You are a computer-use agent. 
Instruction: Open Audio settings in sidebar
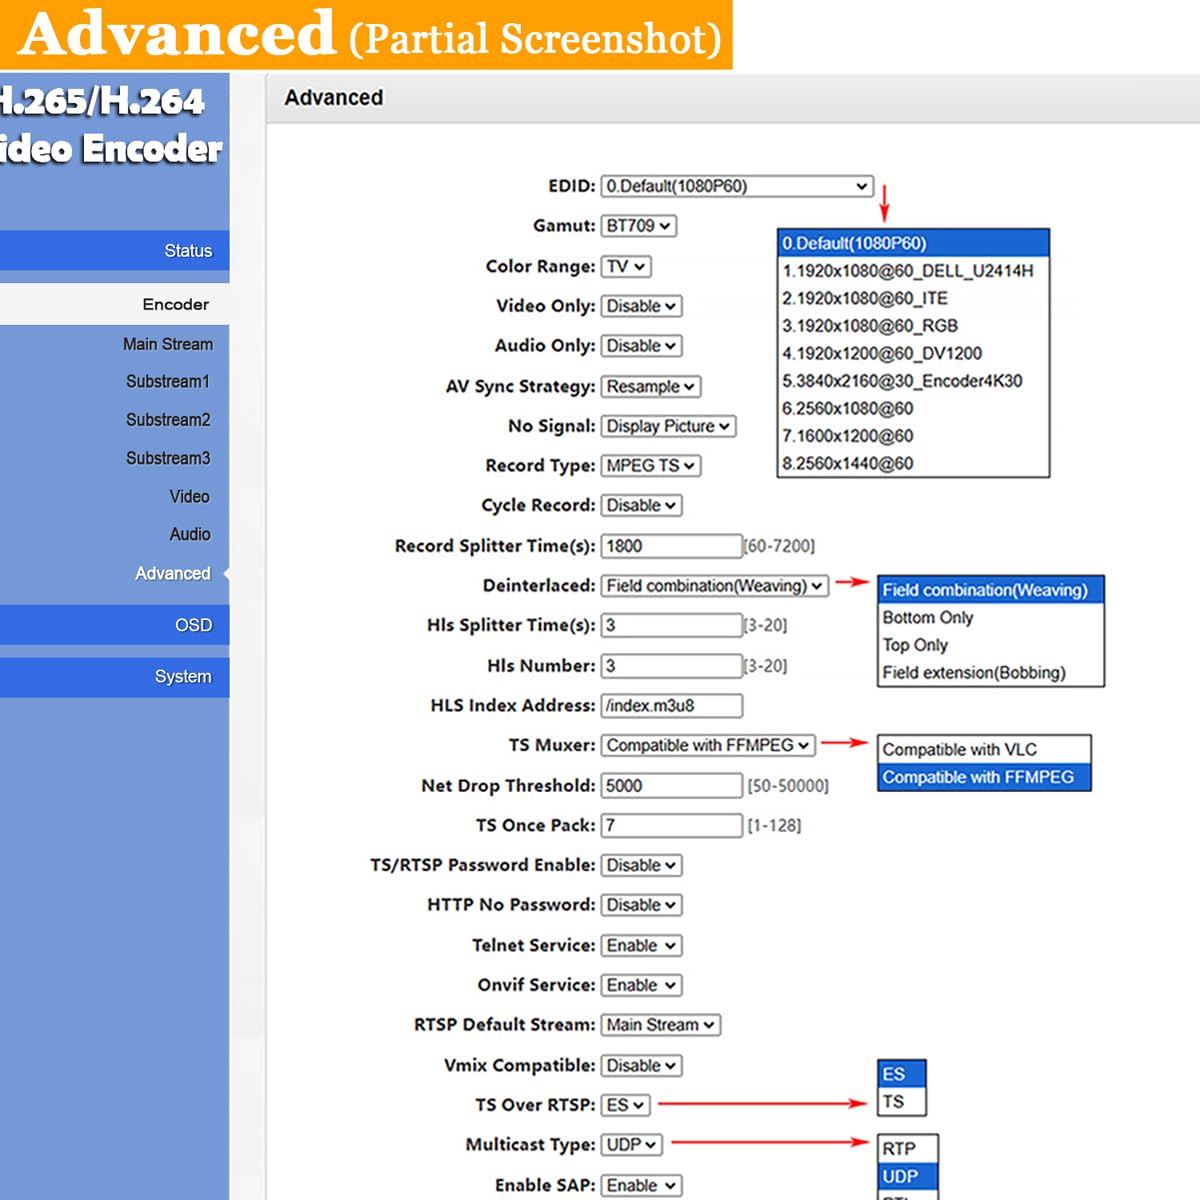pyautogui.click(x=189, y=534)
